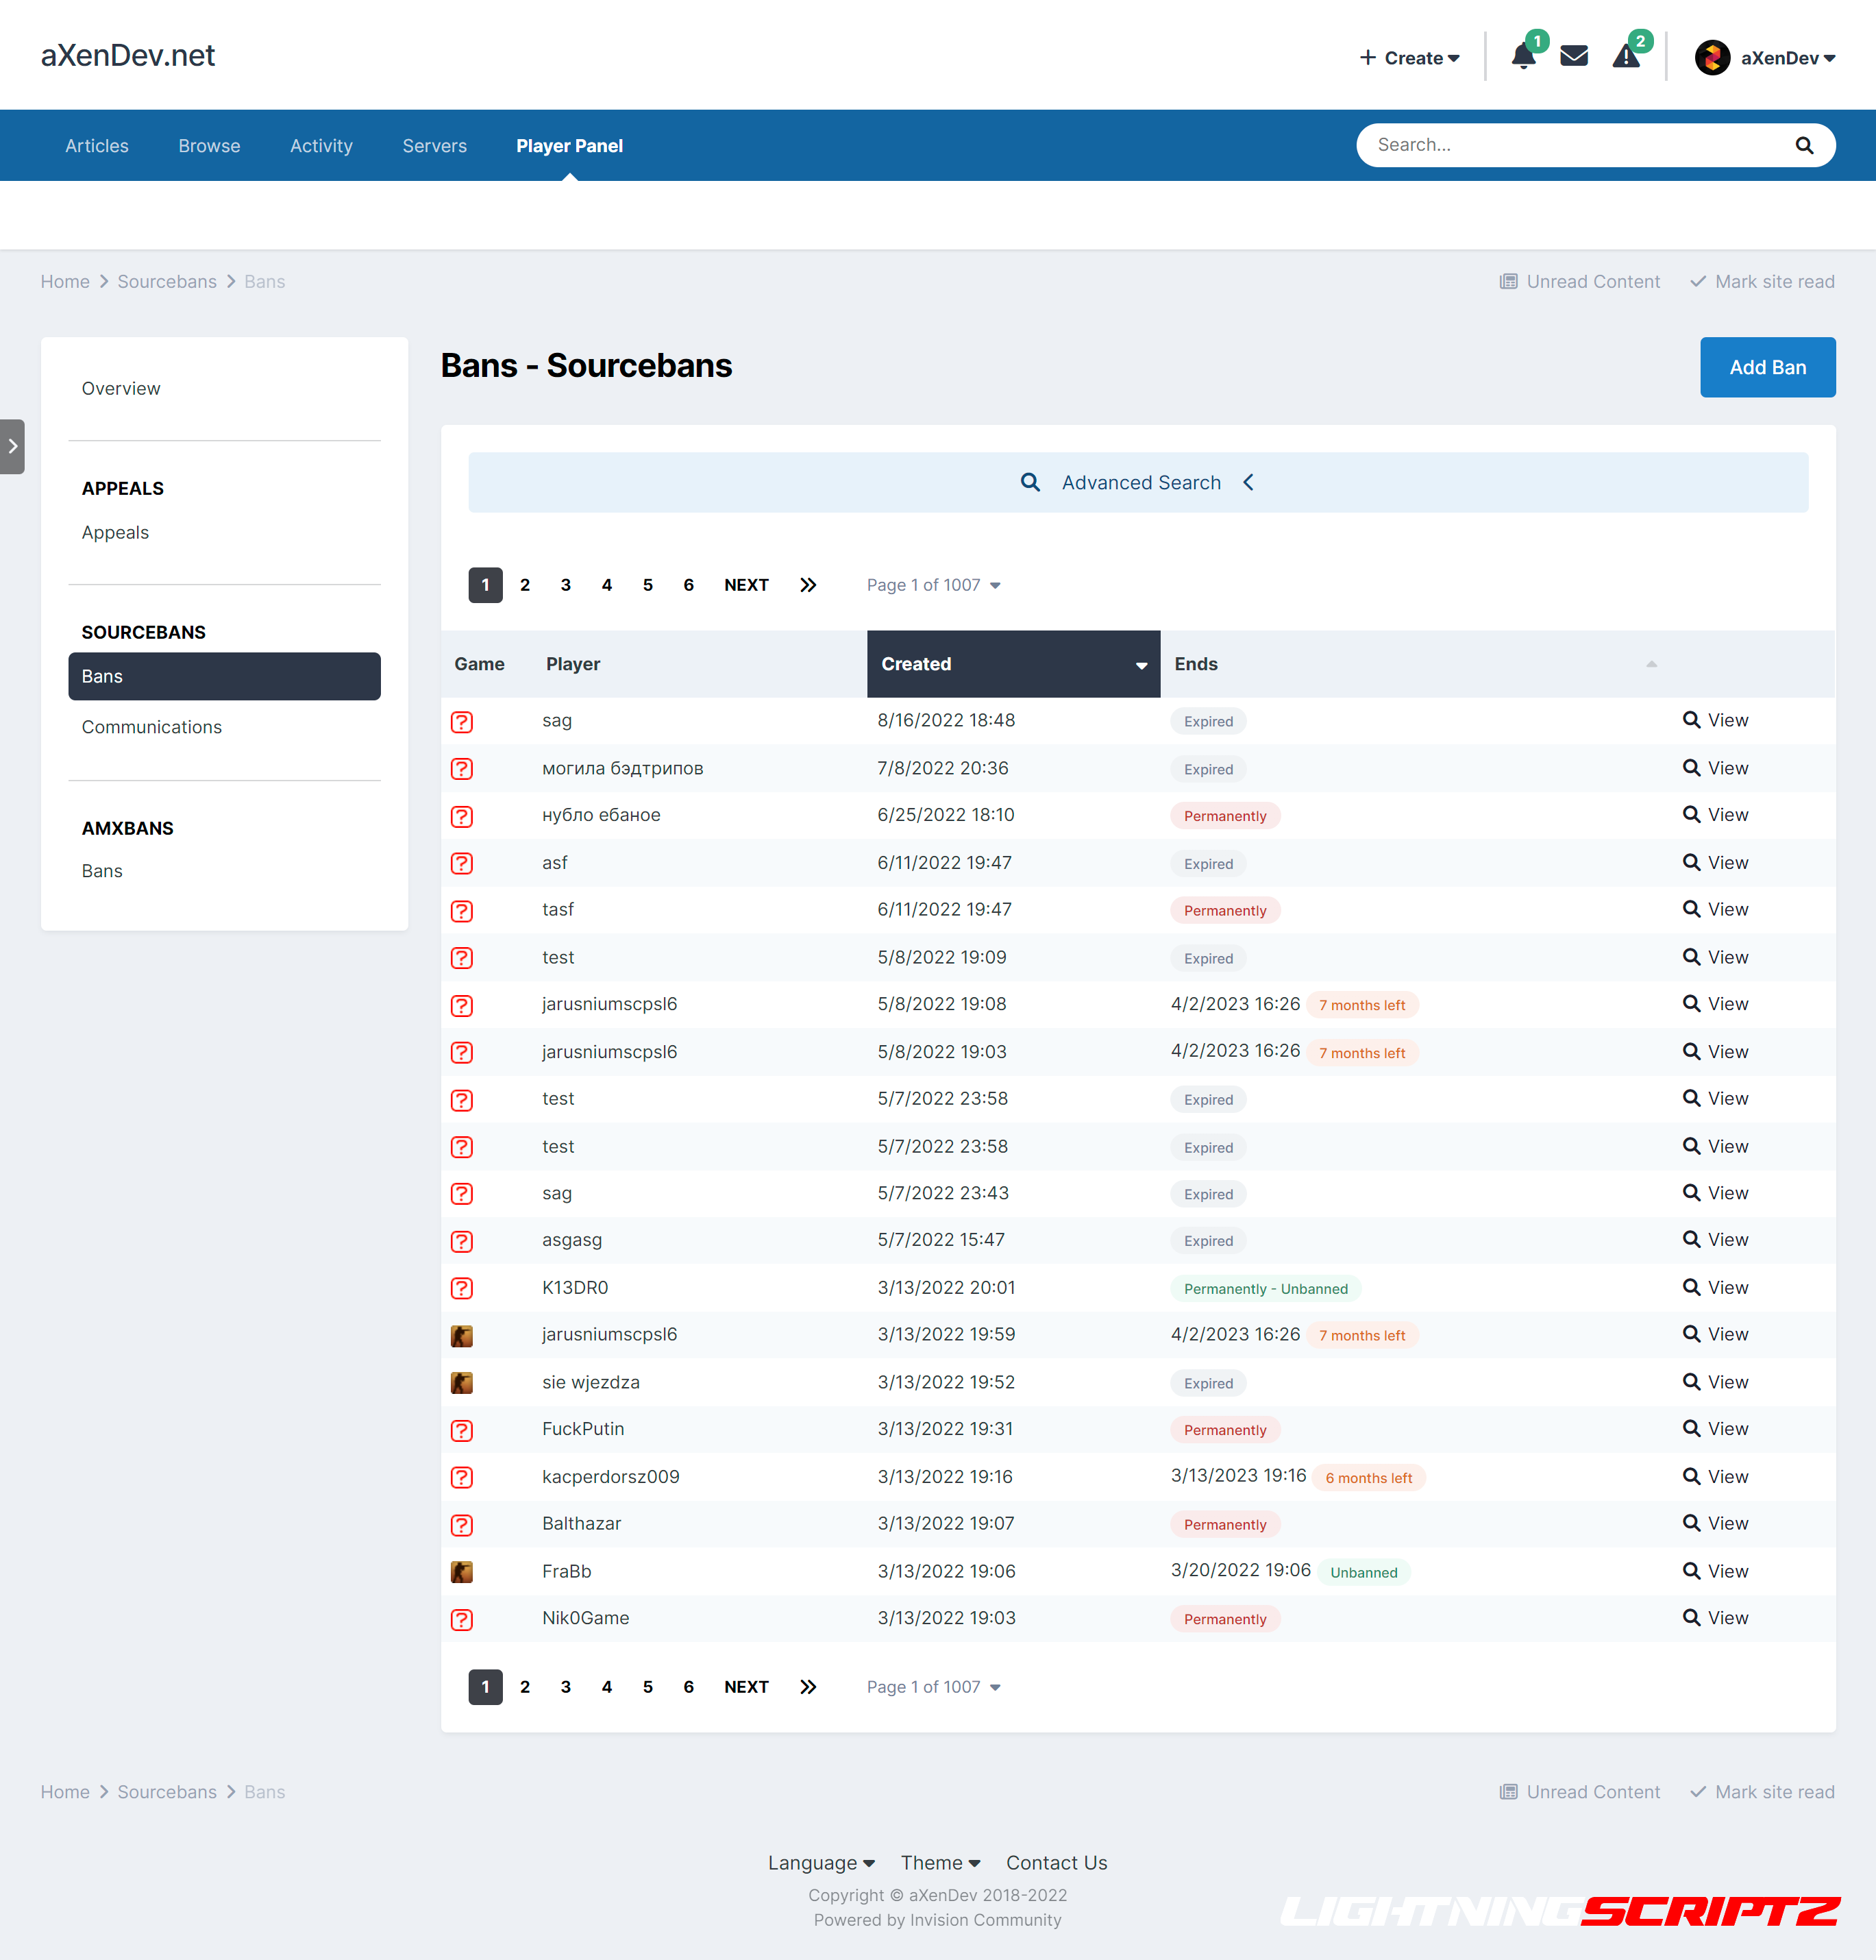This screenshot has width=1876, height=1960.
Task: Click the search magnifier icon in header
Action: pyautogui.click(x=1804, y=146)
